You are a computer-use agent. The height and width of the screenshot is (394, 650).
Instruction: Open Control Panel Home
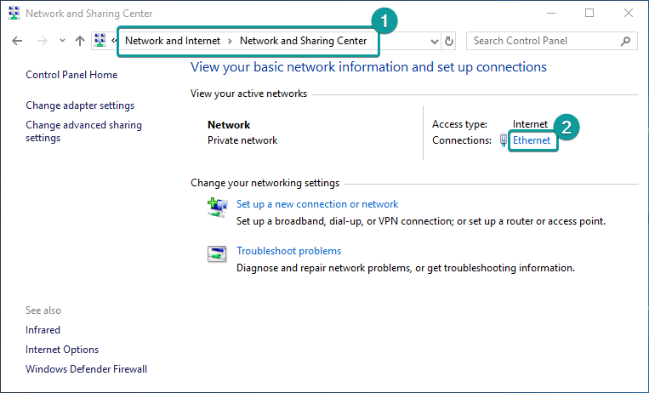coord(71,75)
